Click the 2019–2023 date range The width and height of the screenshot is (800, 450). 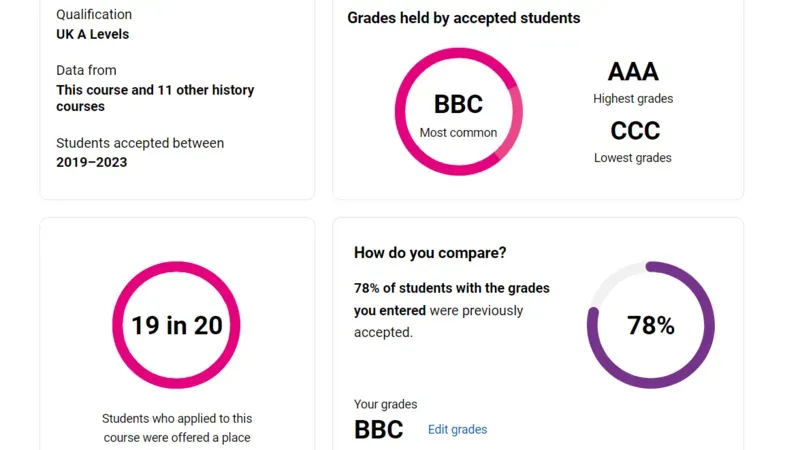point(91,162)
